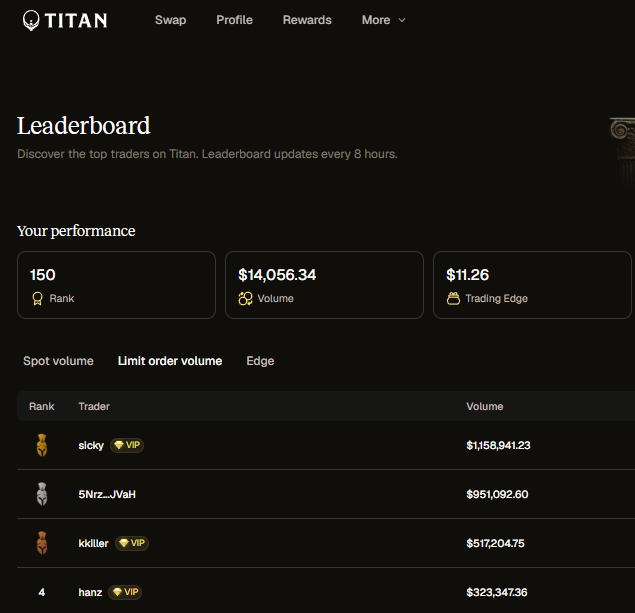Click the Rank column header
The width and height of the screenshot is (635, 613).
(x=42, y=406)
